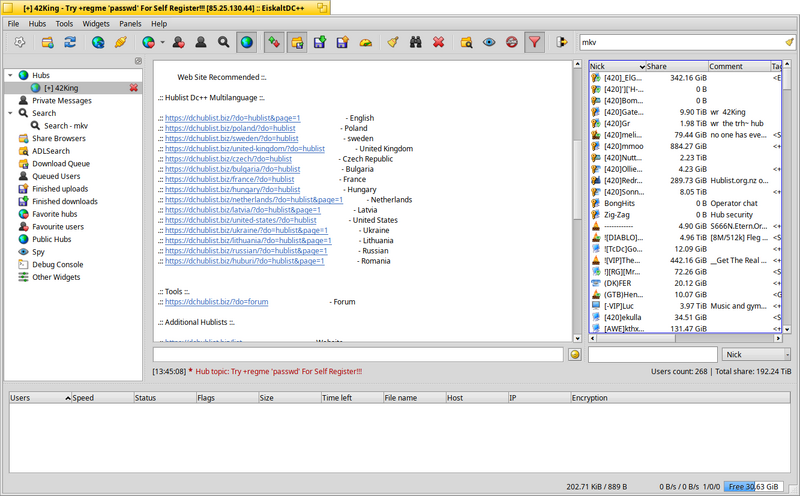Click the broom icon inside the mkv search box
Viewport: 800px width, 496px height.
coord(789,42)
